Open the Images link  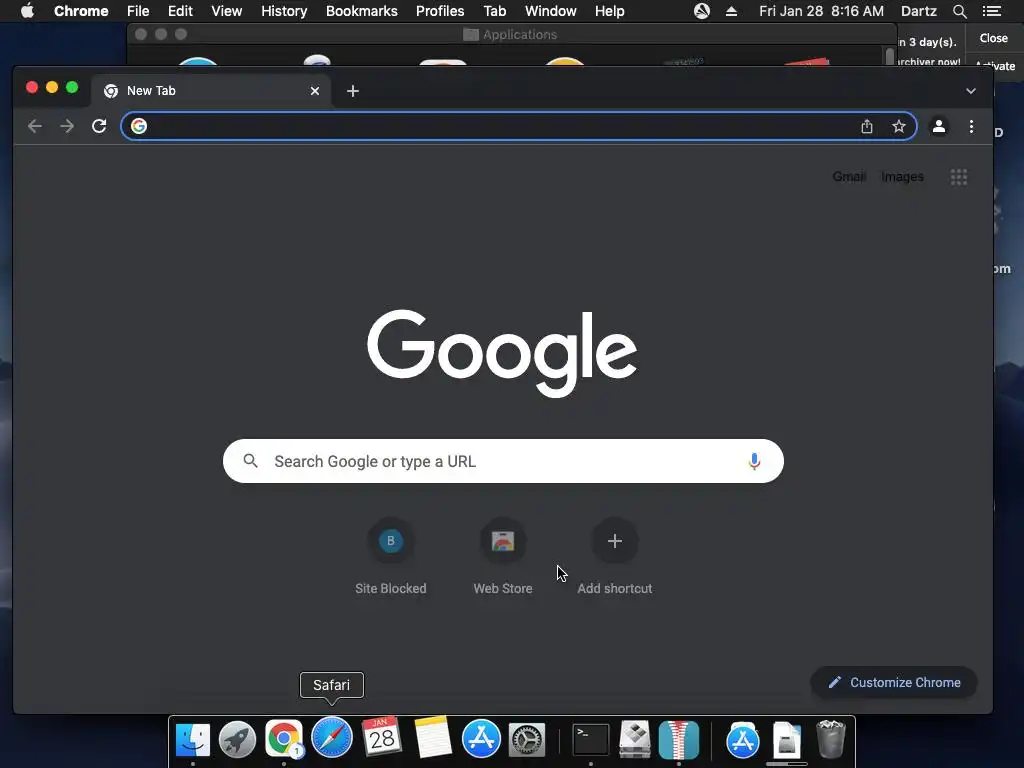click(x=902, y=177)
